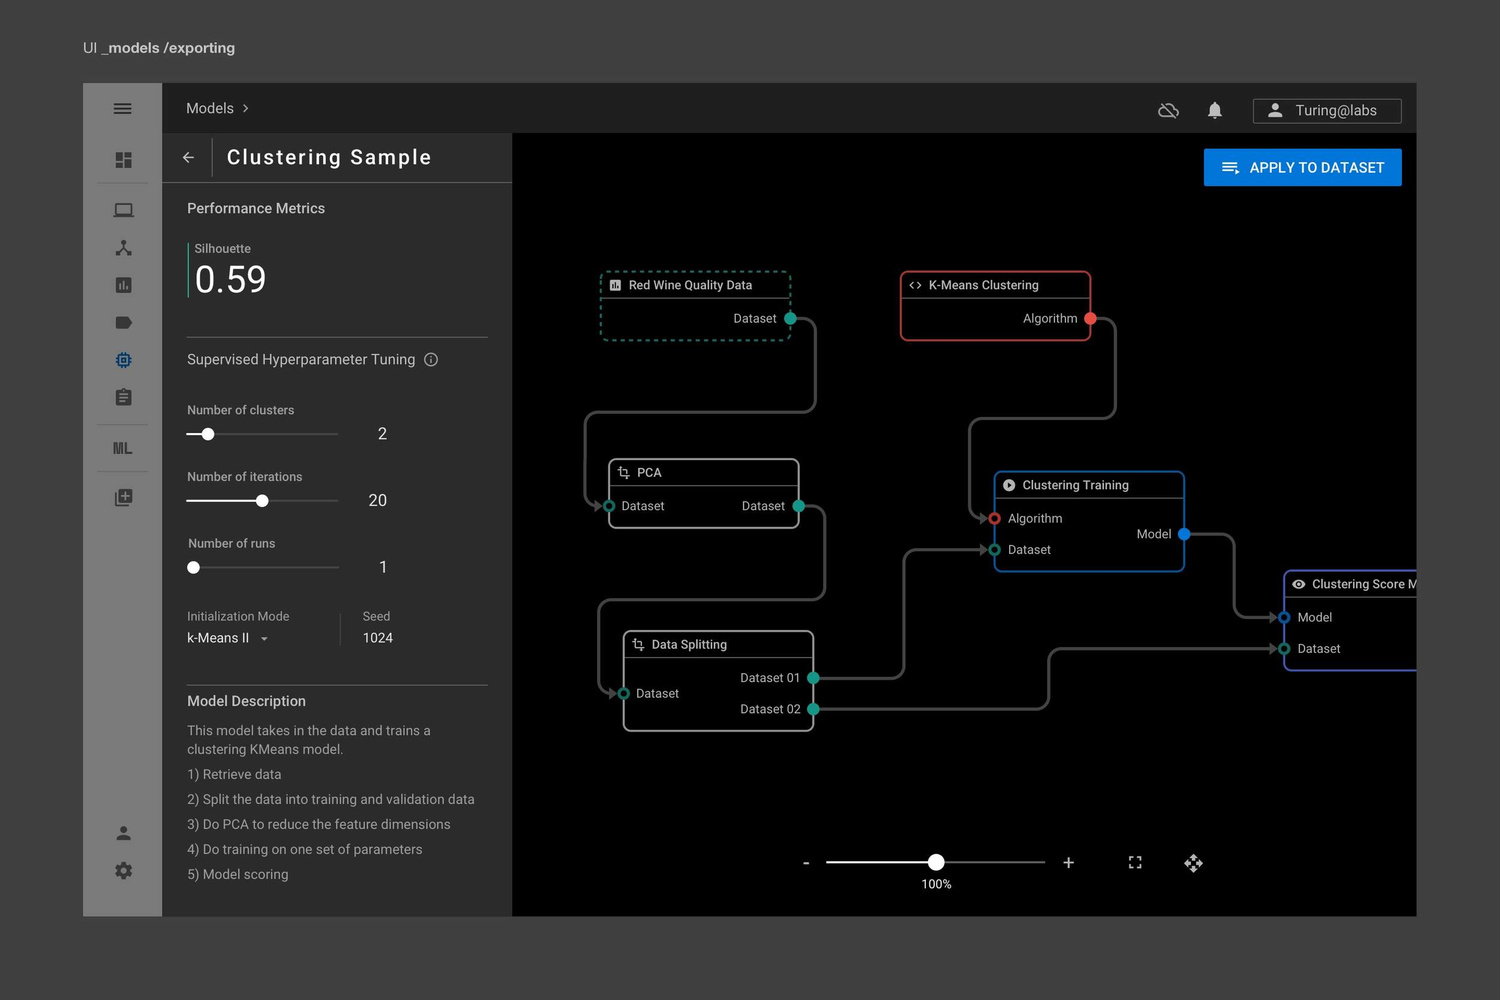Open the settings gear in the sidebar
Screen dimensions: 1500x1000
[x=123, y=871]
